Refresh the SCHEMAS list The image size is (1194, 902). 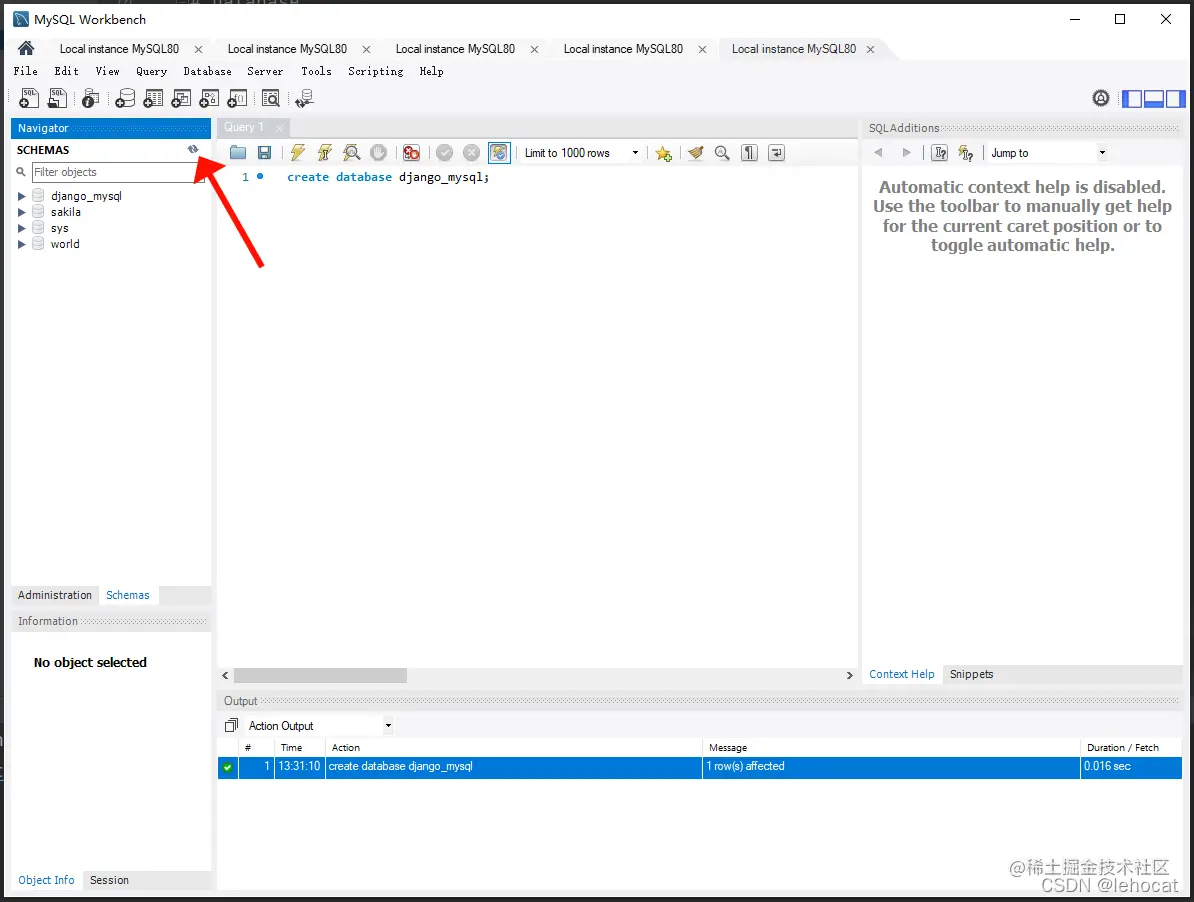pos(193,149)
